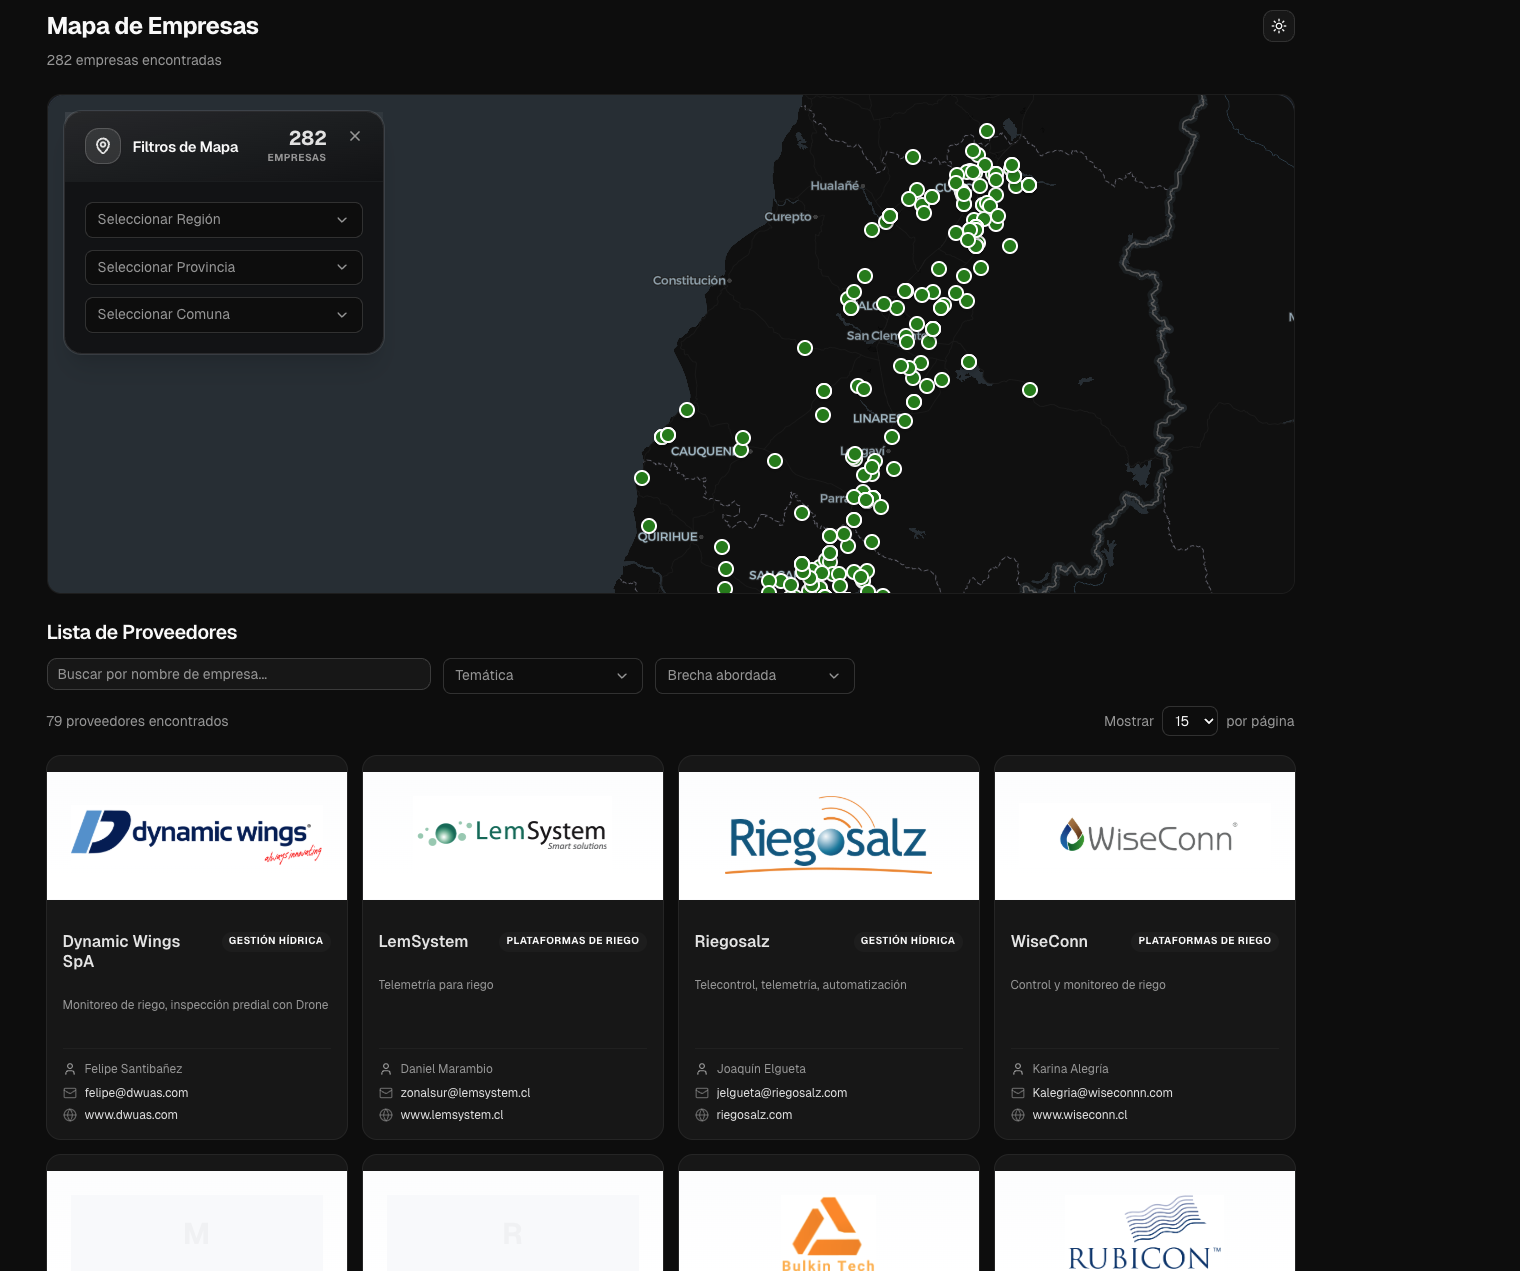
Task: Open the Mostrar per-page selector showing 15
Action: [x=1189, y=721]
